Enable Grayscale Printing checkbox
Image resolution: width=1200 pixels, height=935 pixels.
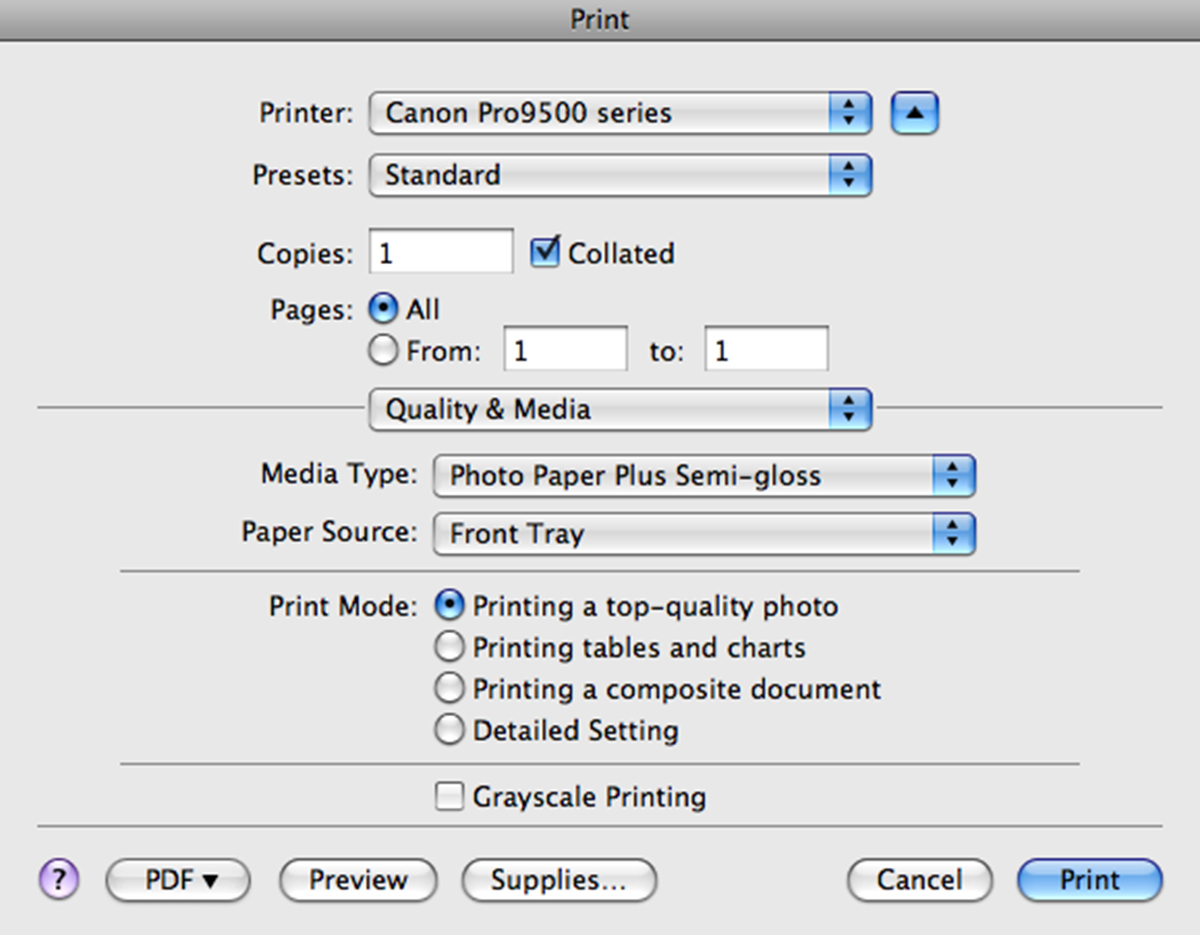pyautogui.click(x=450, y=797)
